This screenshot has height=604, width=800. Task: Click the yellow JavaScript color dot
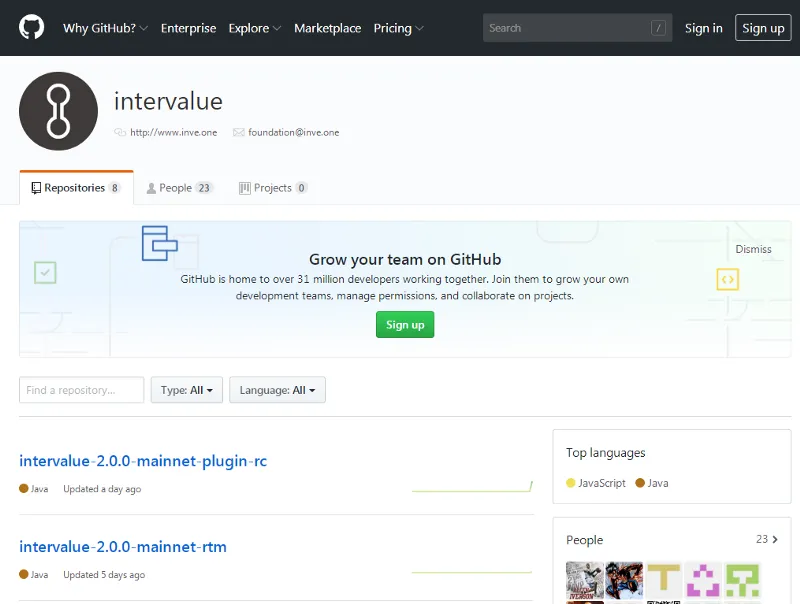(570, 483)
